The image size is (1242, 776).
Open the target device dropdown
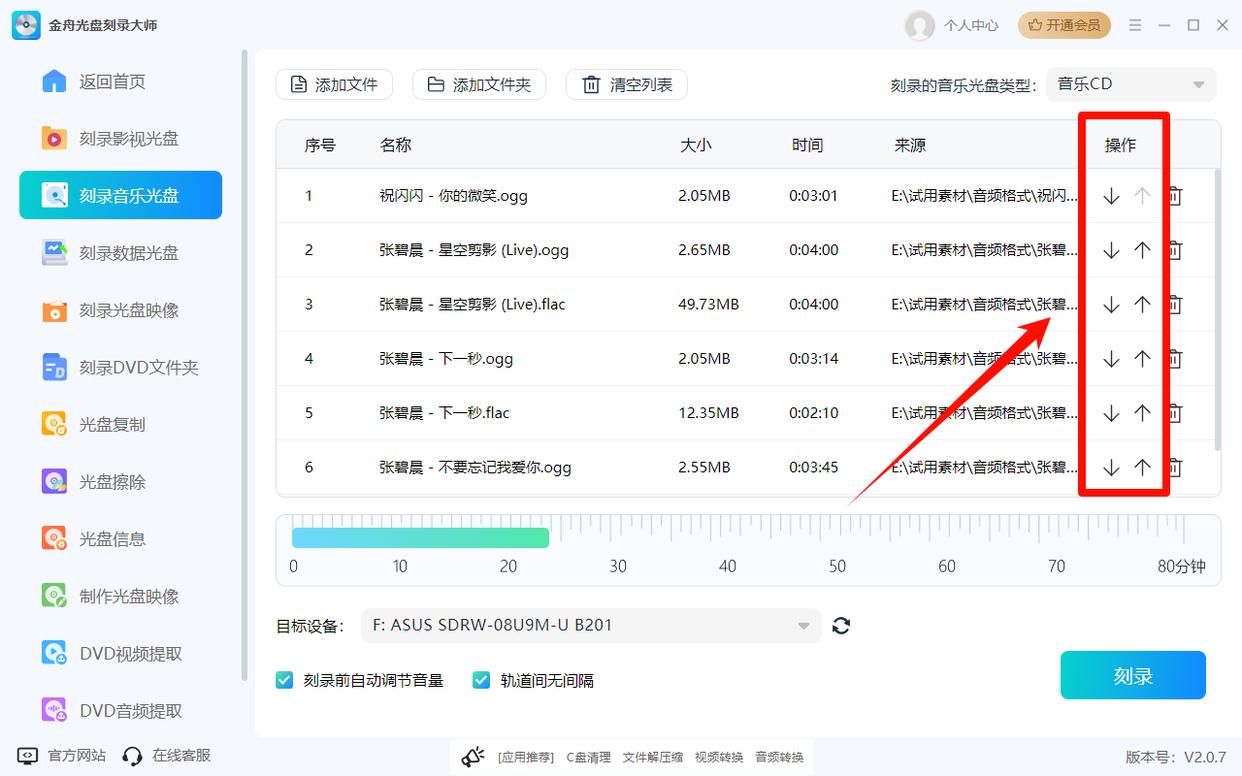803,625
